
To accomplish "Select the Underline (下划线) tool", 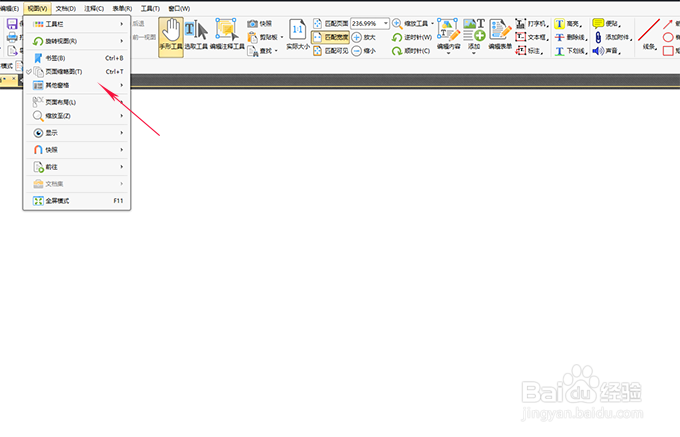I will click(x=571, y=51).
